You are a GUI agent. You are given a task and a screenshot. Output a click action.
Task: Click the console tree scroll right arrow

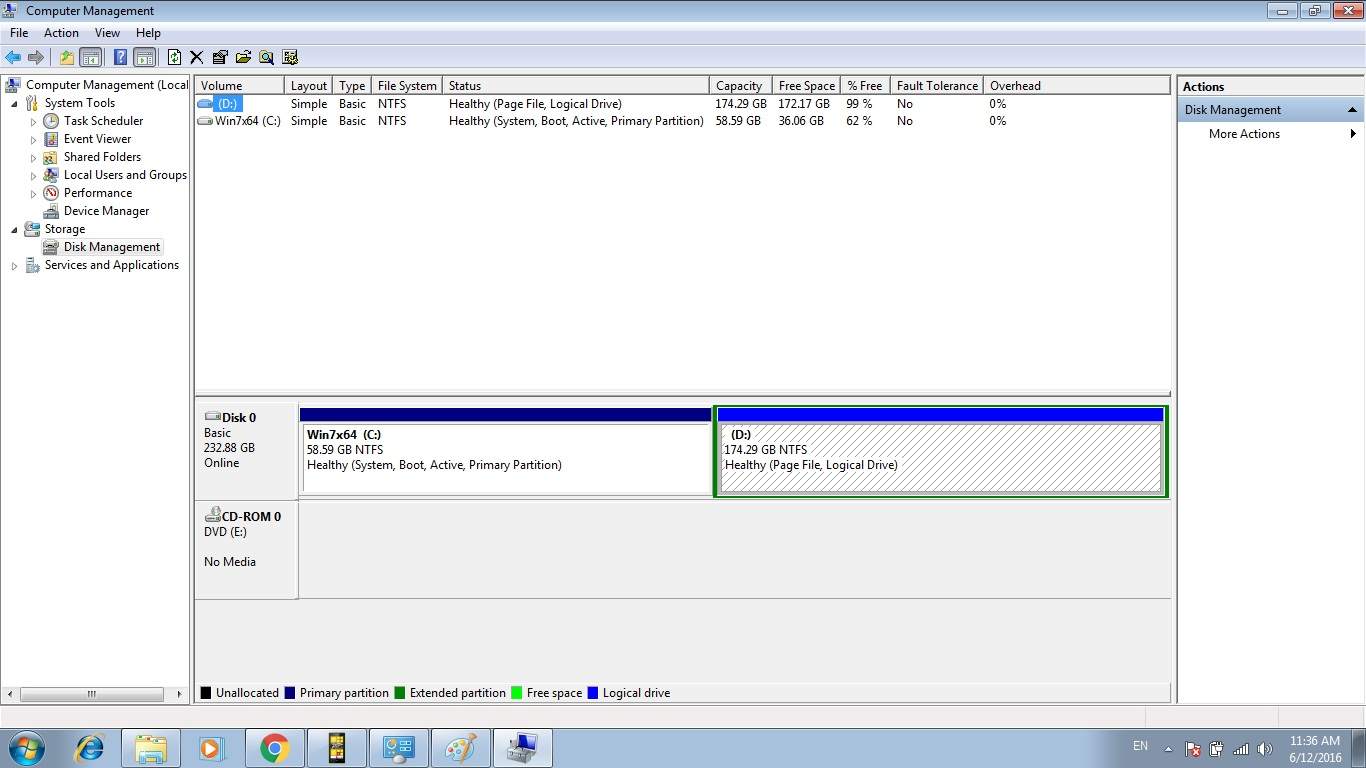pyautogui.click(x=179, y=694)
